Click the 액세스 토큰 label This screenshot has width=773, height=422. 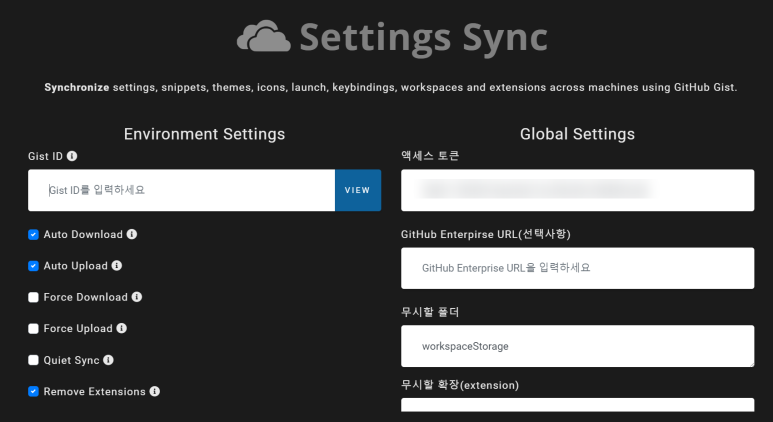(430, 156)
